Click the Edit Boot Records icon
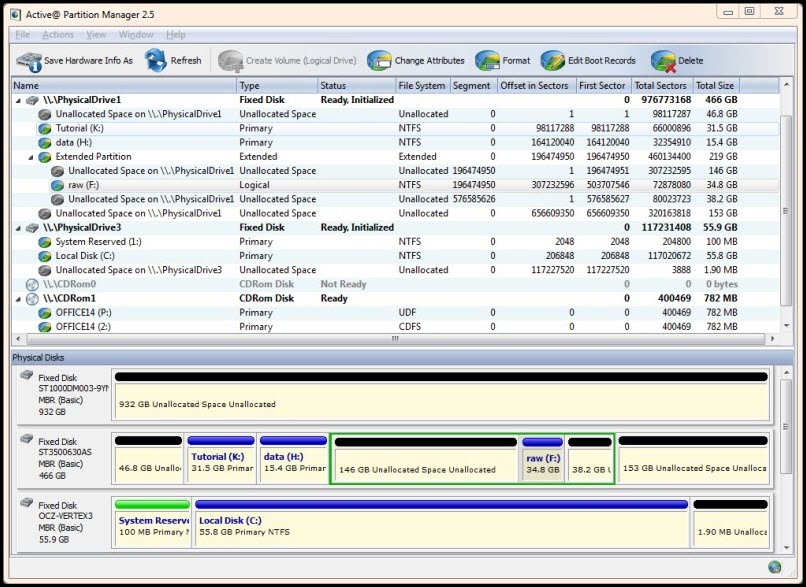The height and width of the screenshot is (587, 806). (x=553, y=61)
